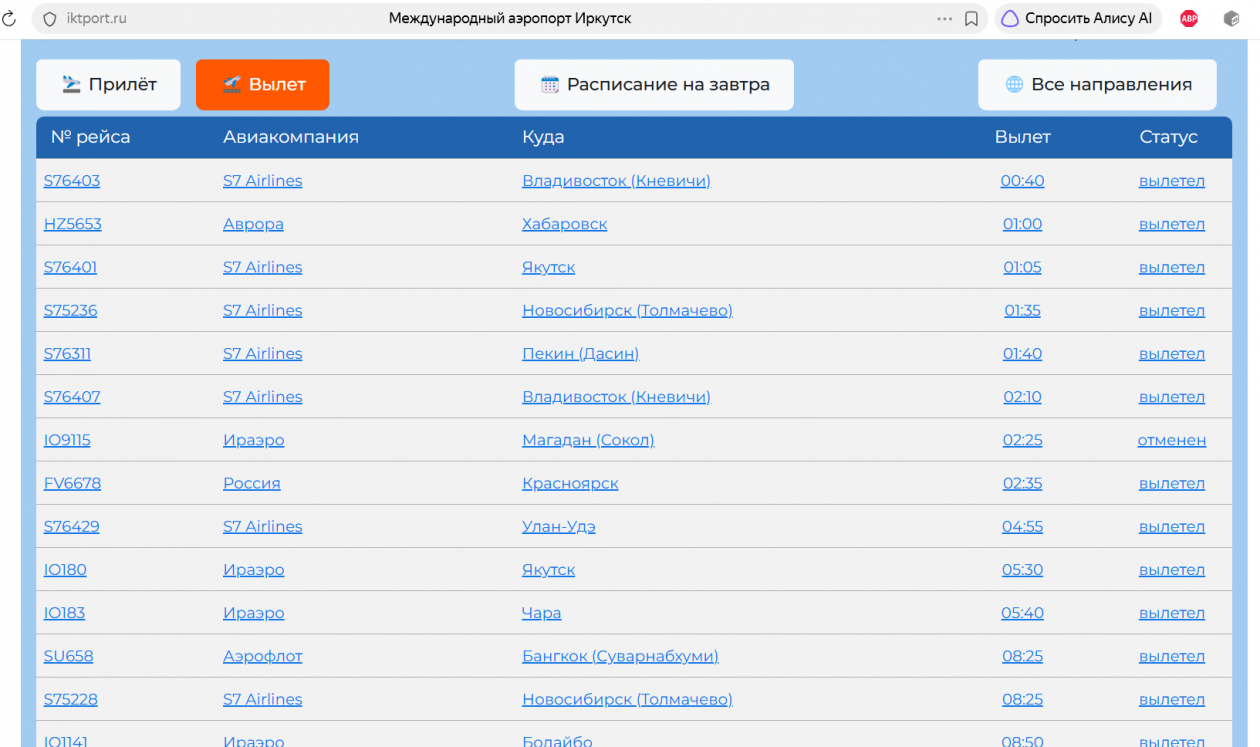Open Все направления destinations filter
The image size is (1260, 747).
(x=1097, y=85)
